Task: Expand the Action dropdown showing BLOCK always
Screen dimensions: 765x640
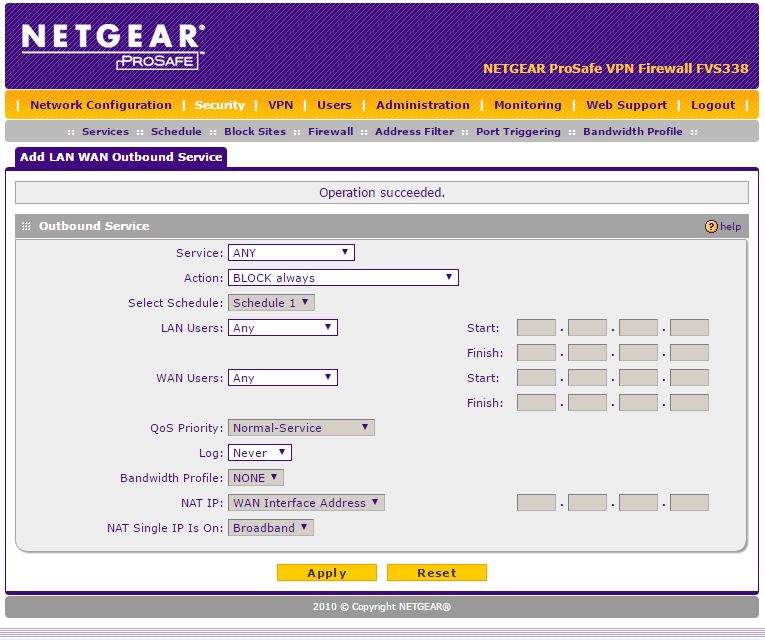Action: [343, 278]
